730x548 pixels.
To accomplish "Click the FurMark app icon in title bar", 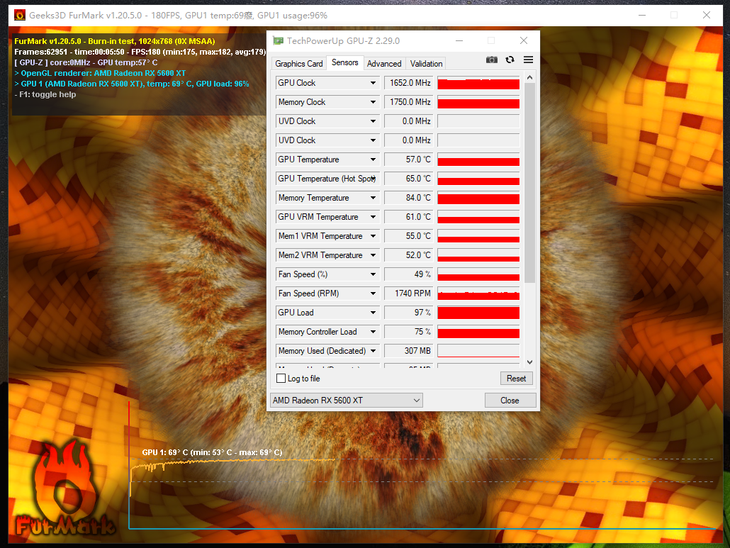I will 19,15.
